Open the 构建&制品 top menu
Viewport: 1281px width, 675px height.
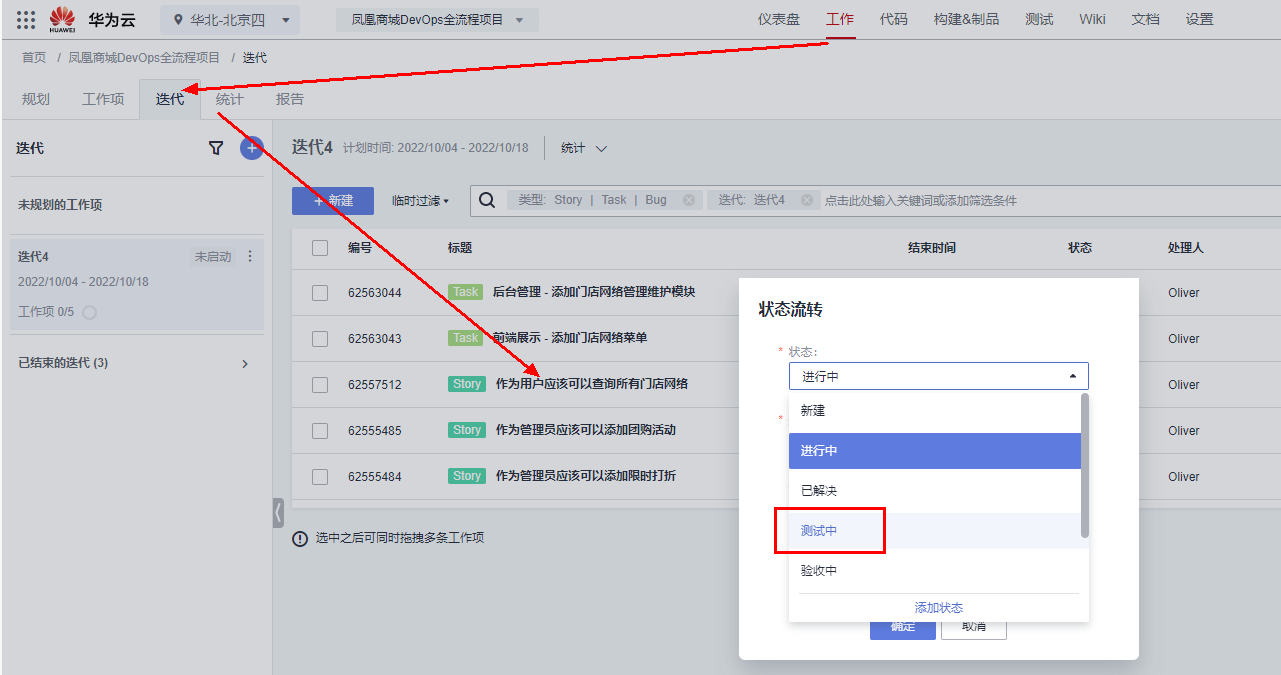[x=966, y=19]
